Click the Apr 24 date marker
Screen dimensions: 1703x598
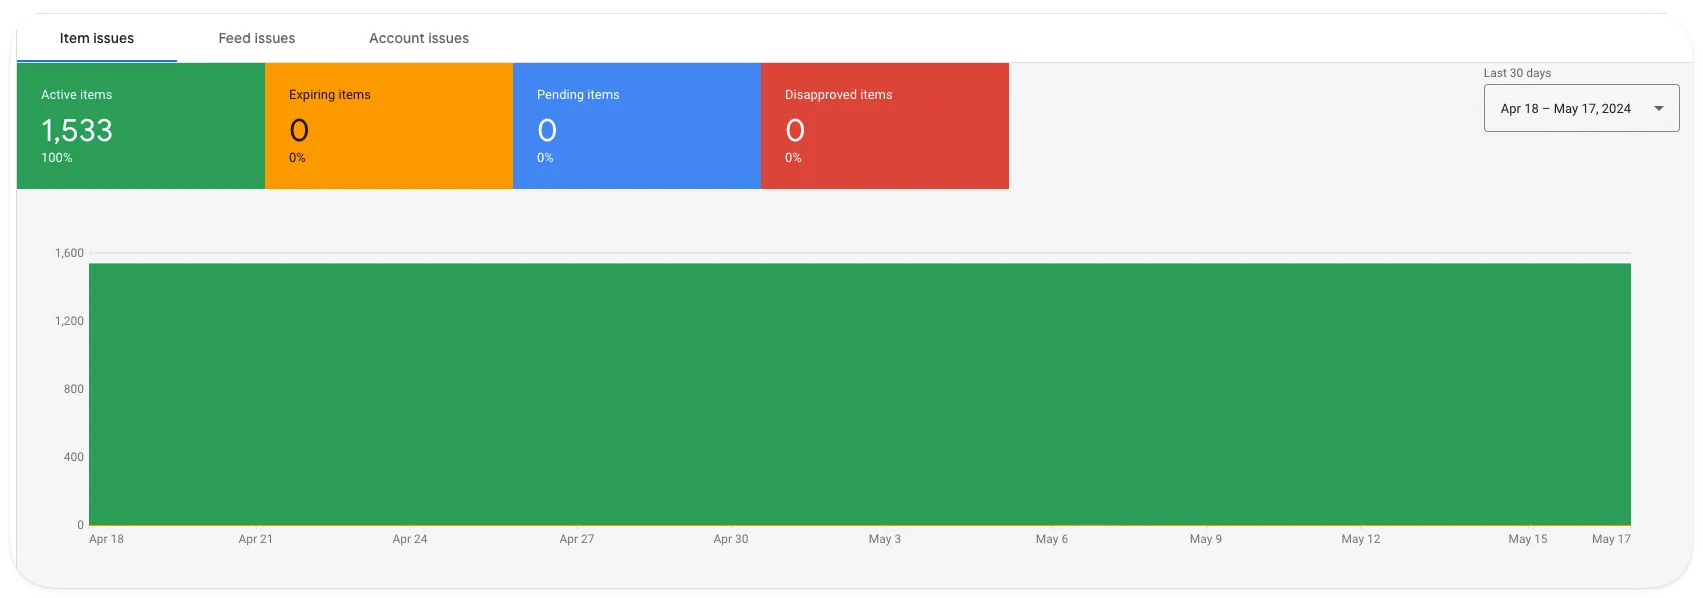(x=410, y=539)
